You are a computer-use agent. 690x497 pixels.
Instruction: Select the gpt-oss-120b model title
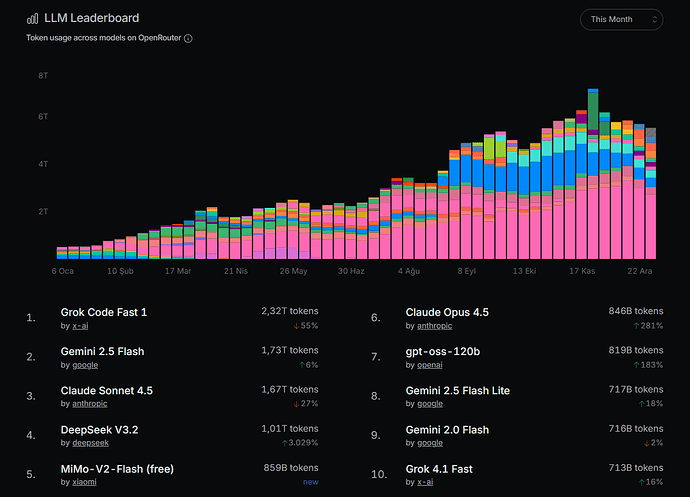point(443,351)
